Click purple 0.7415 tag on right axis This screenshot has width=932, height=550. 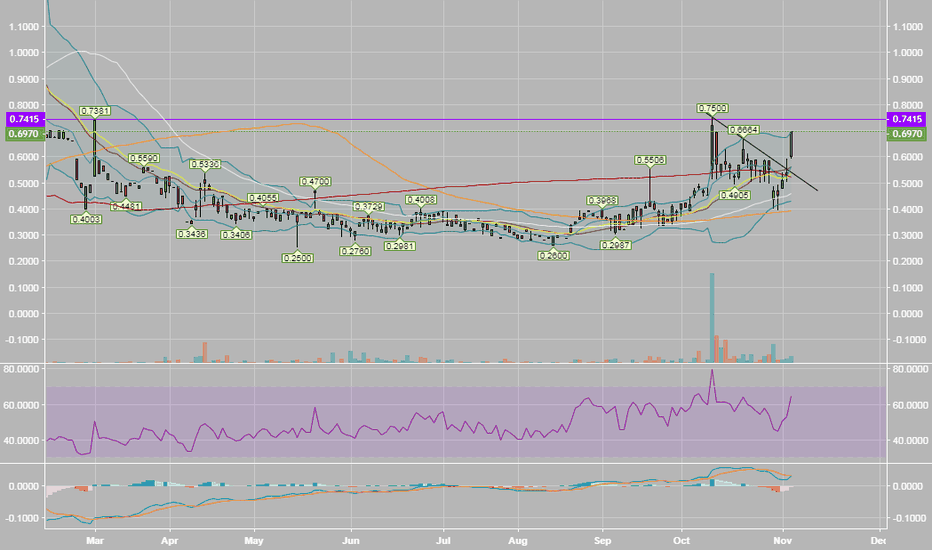[906, 119]
